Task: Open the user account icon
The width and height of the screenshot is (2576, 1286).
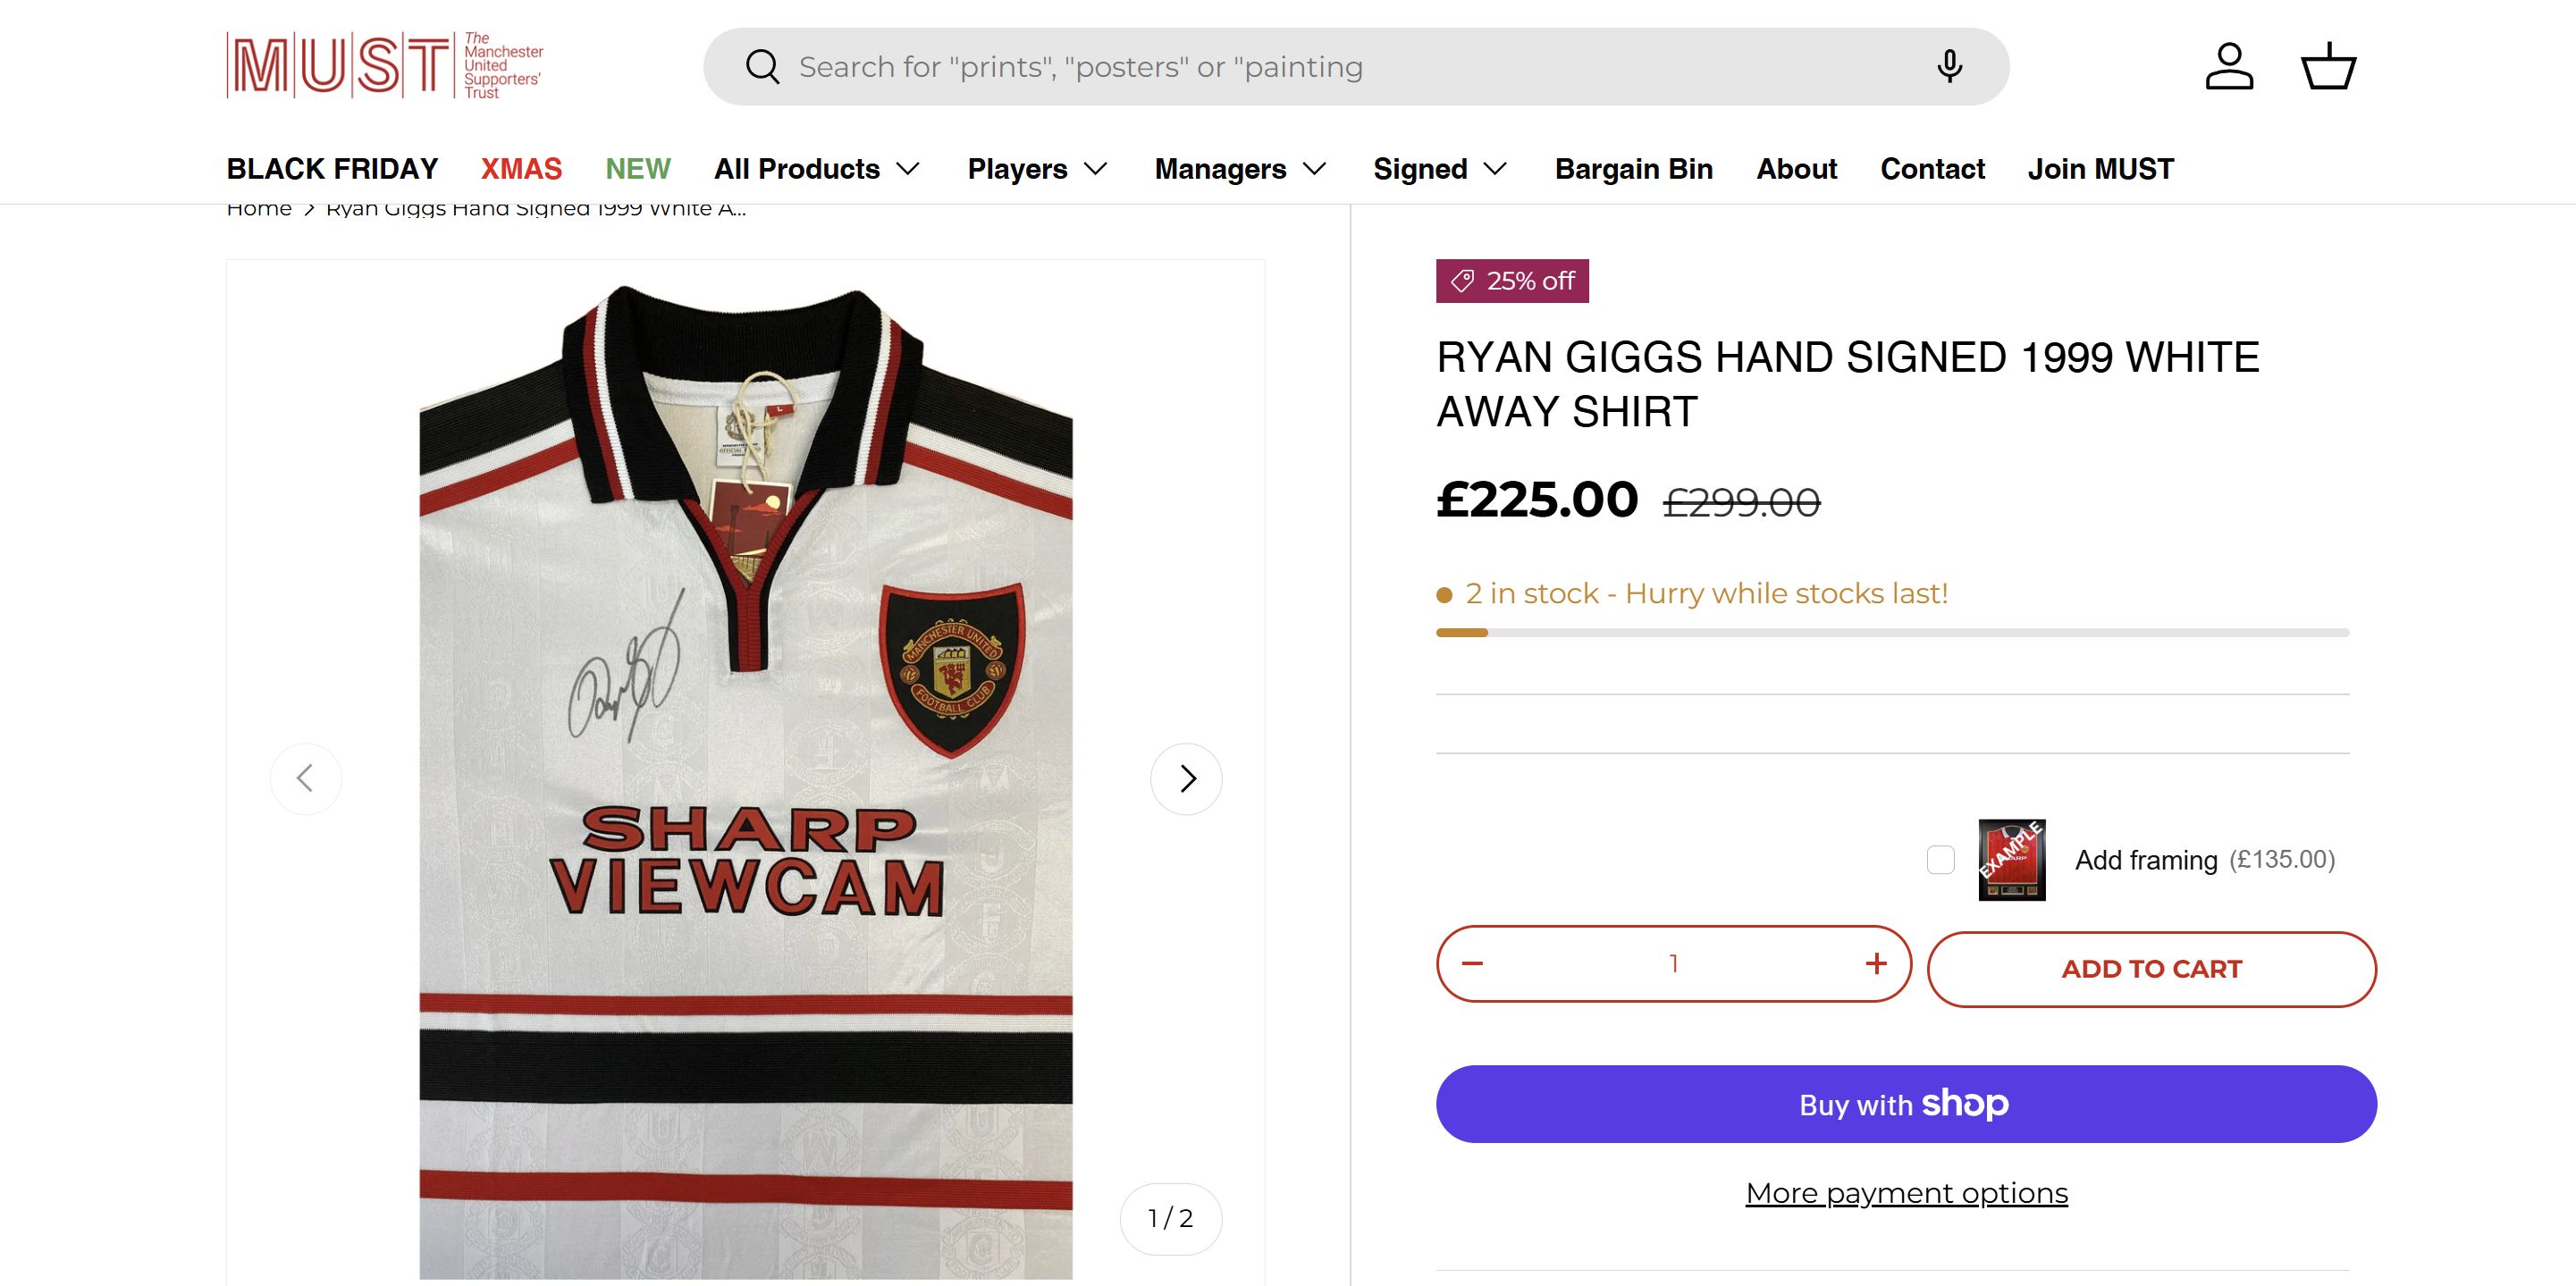Action: click(x=2229, y=67)
